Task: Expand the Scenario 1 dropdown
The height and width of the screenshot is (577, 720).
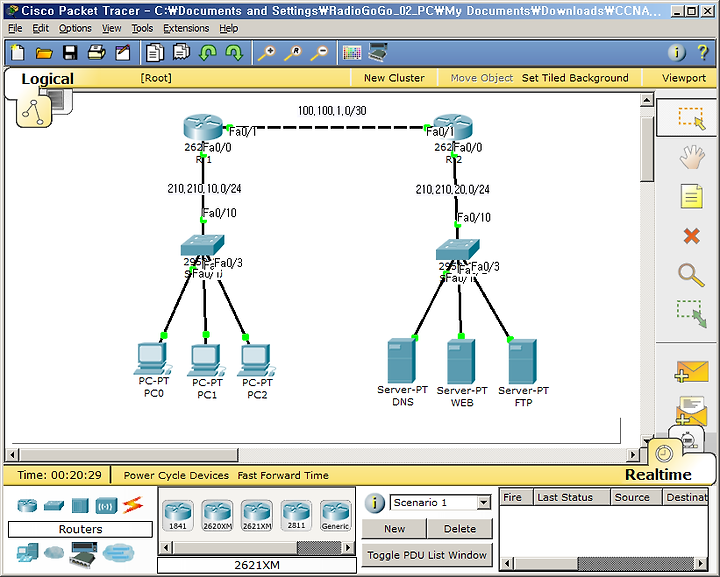Action: pyautogui.click(x=483, y=503)
